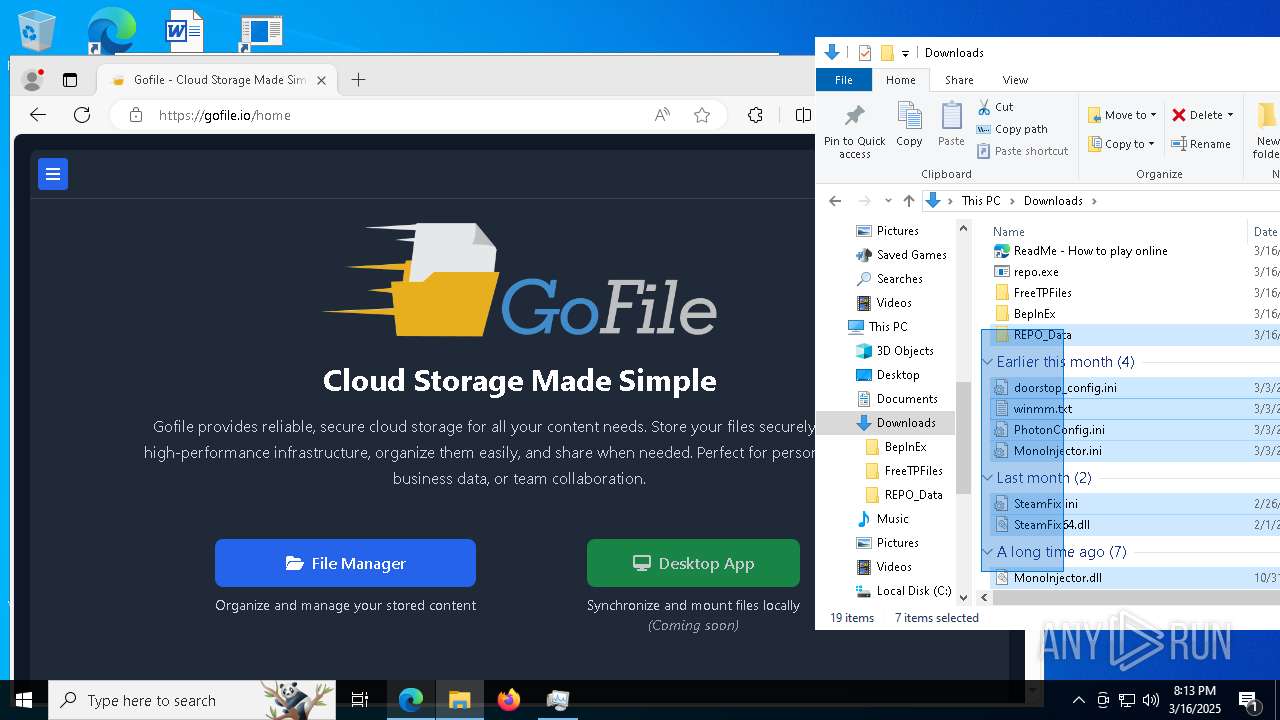Screen dimensions: 1280x720
Task: Toggle Edge split screen icon
Action: coord(803,115)
